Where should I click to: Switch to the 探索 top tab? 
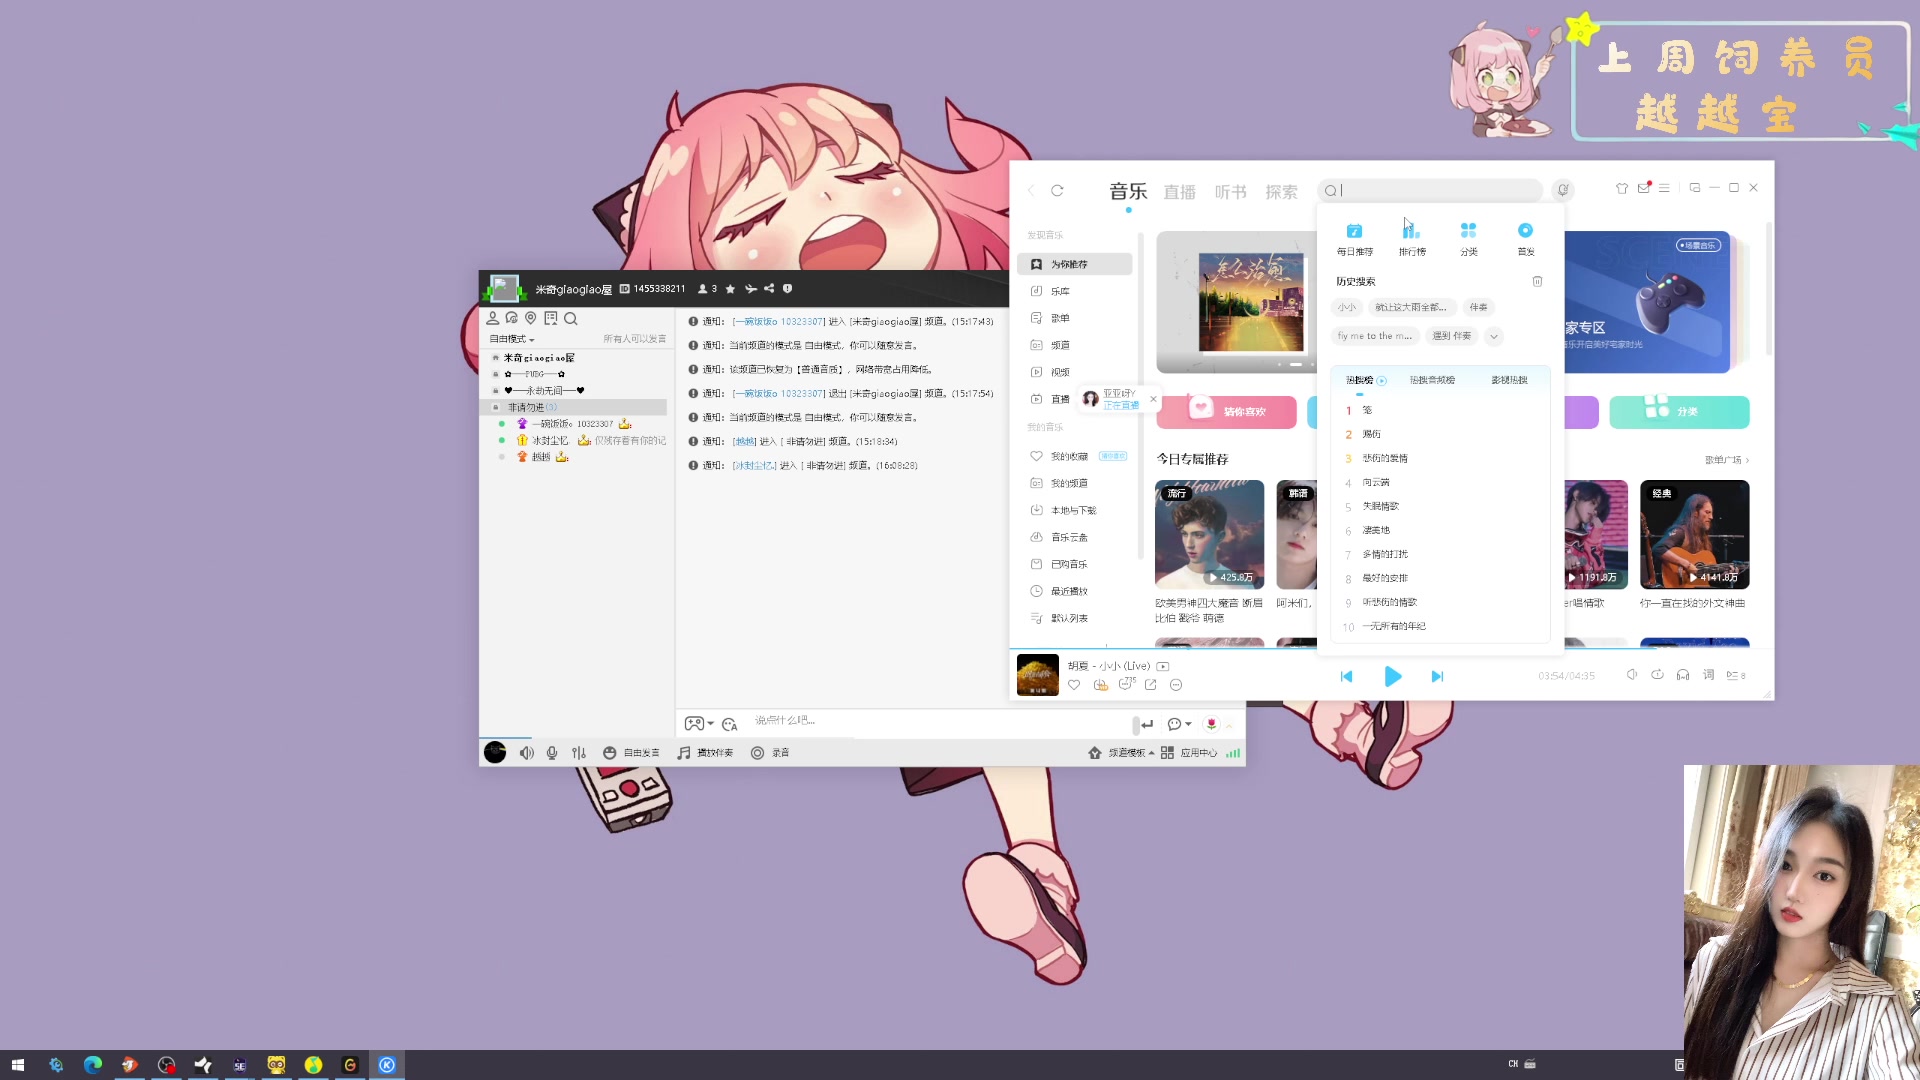pos(1281,192)
